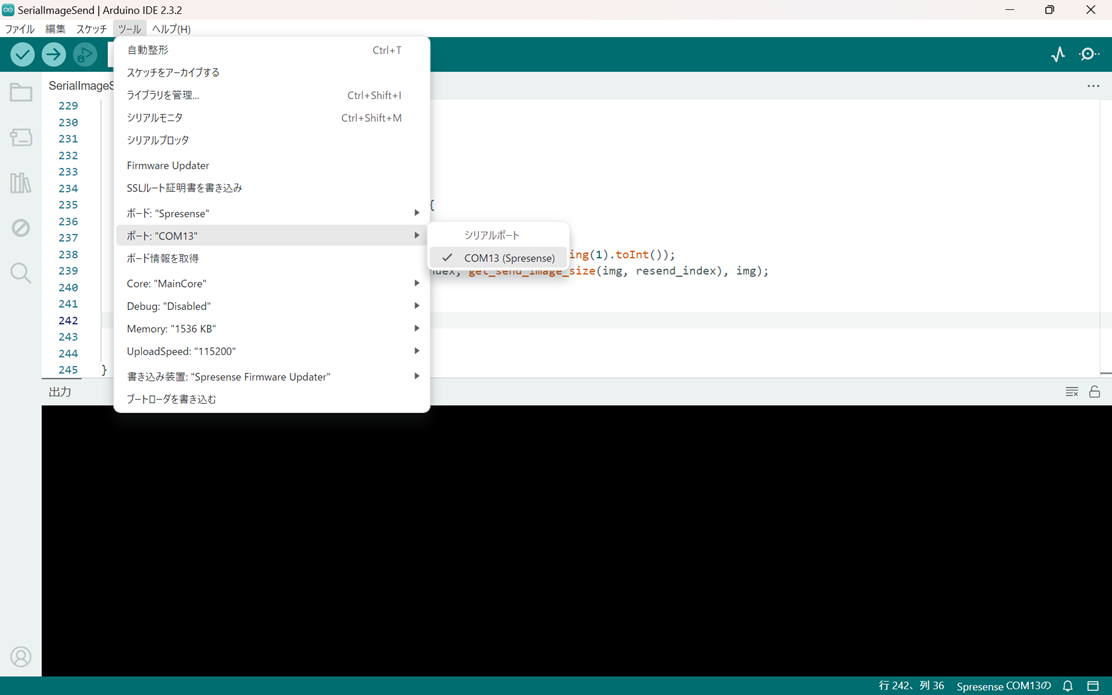The width and height of the screenshot is (1112, 695).
Task: Open the Serial Plotter waveform icon
Action: 1058,55
